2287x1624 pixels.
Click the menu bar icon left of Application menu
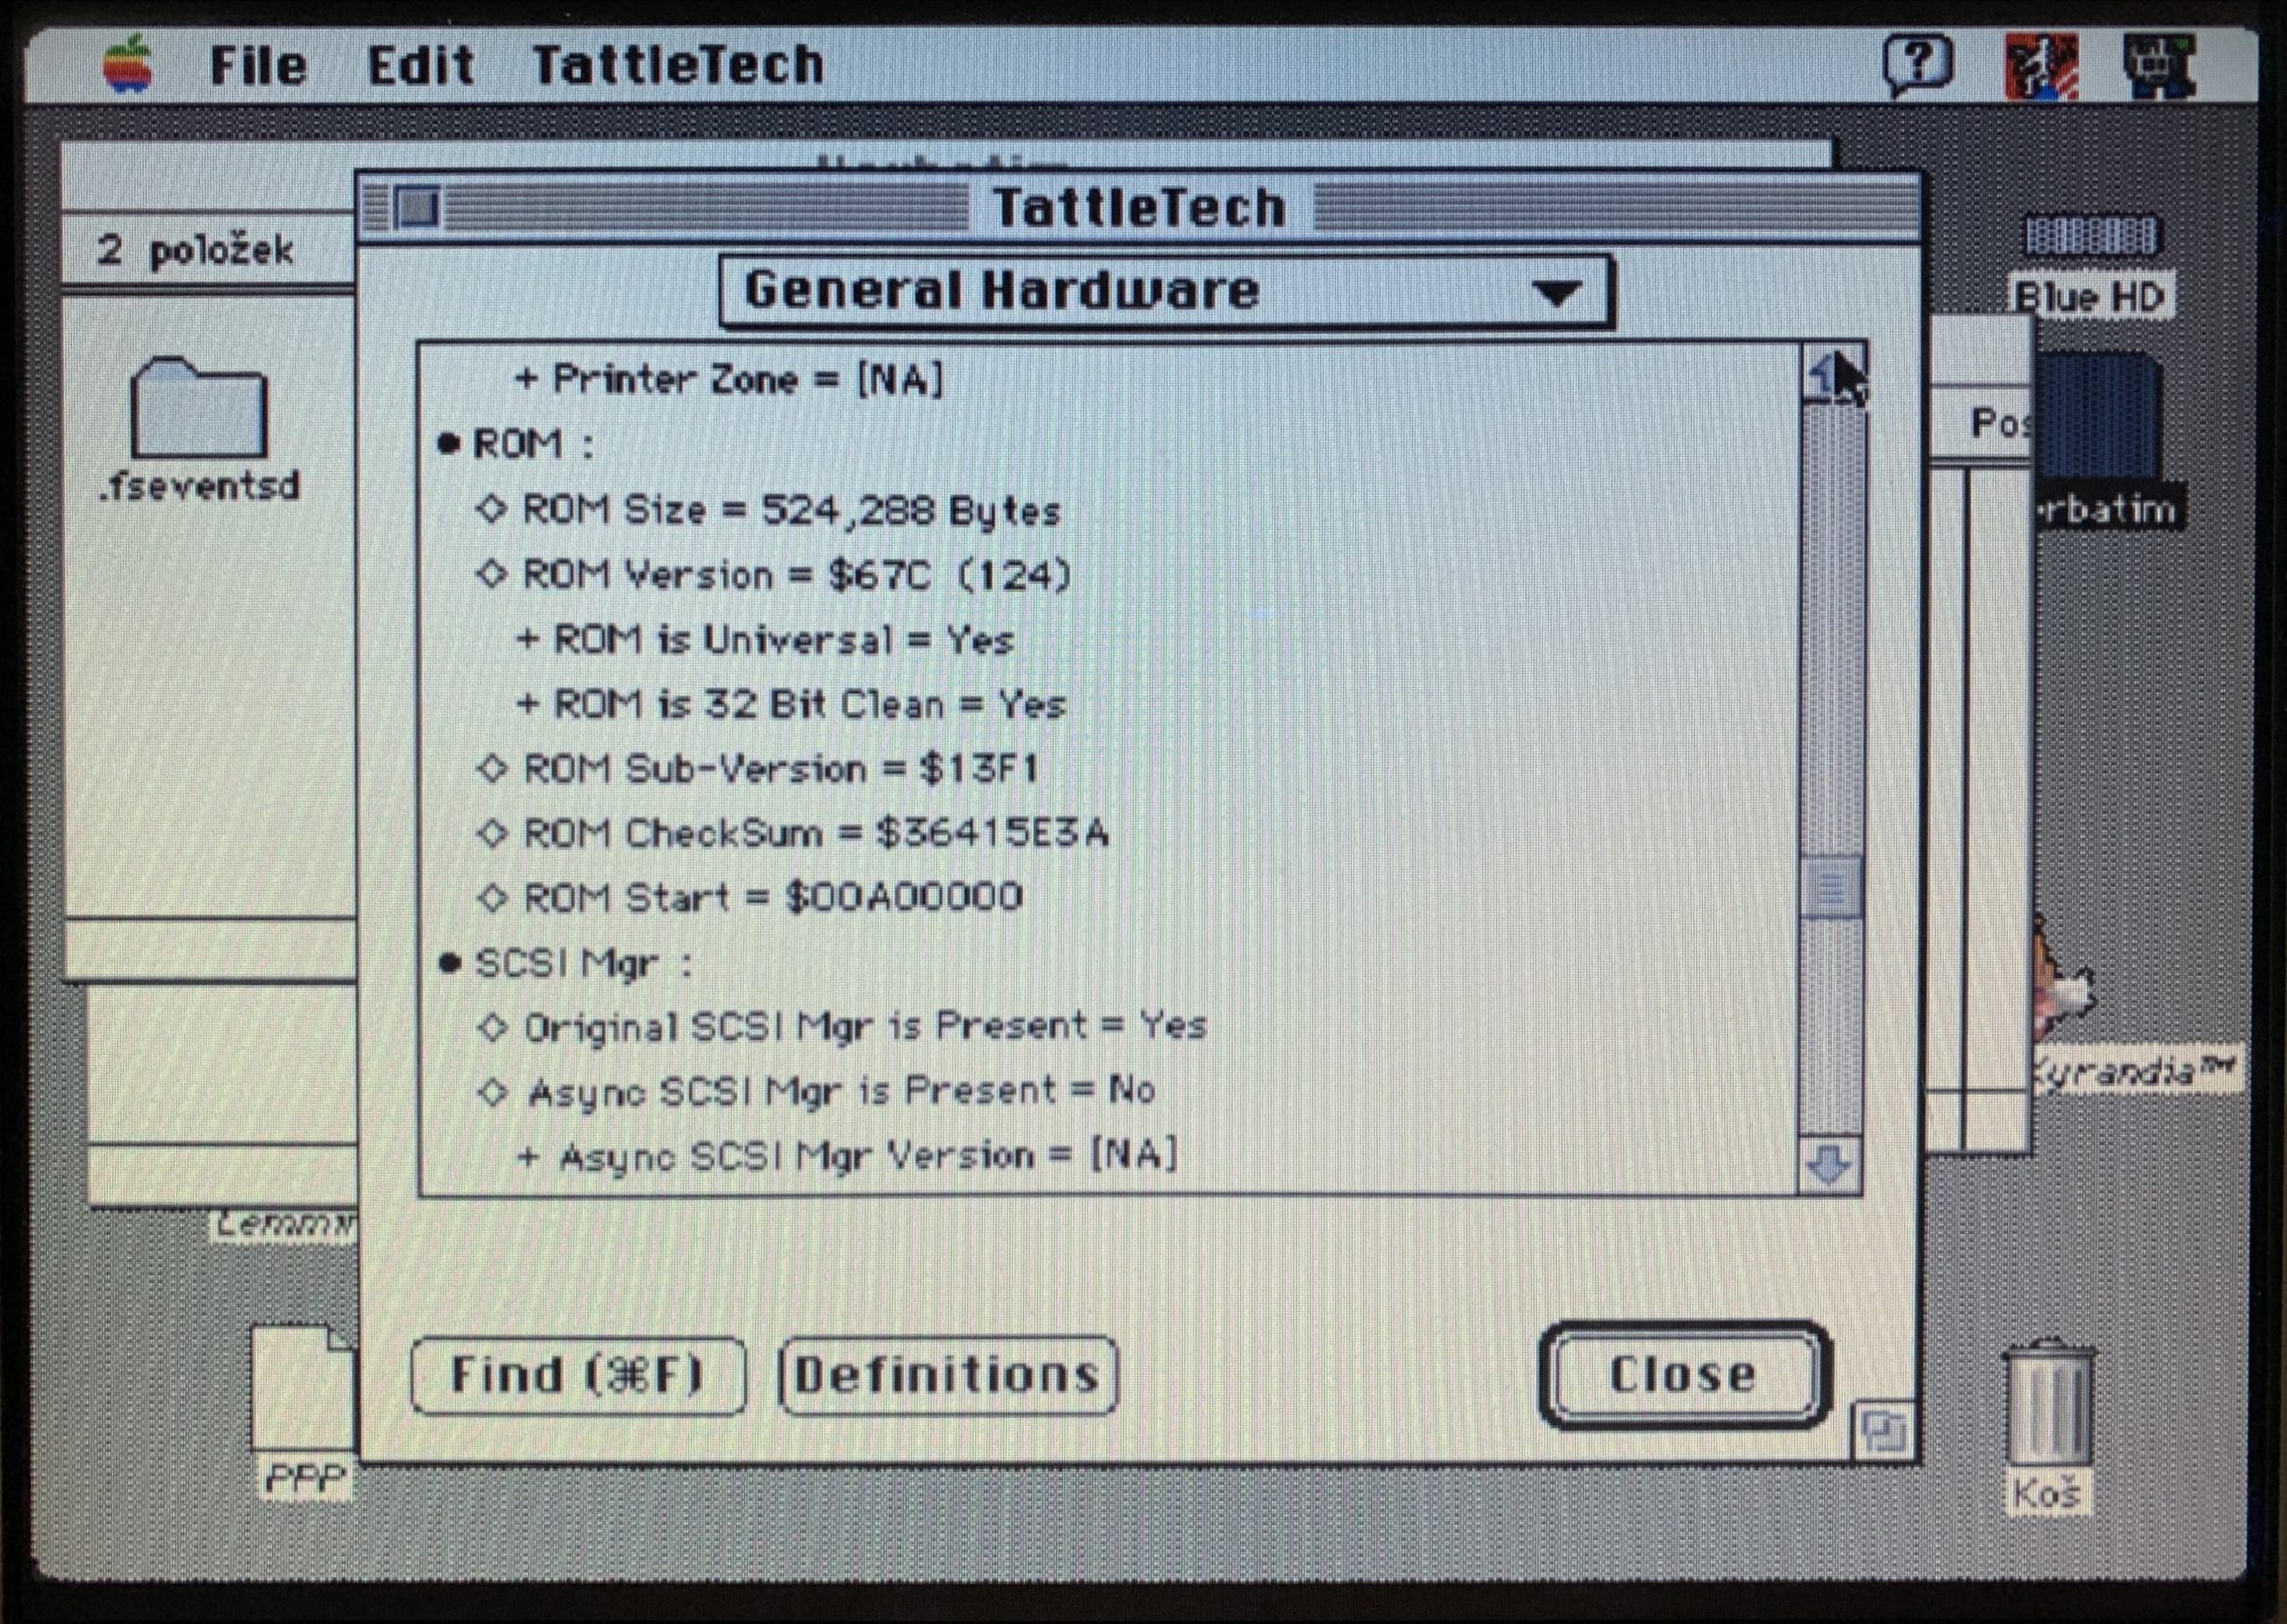[2041, 66]
